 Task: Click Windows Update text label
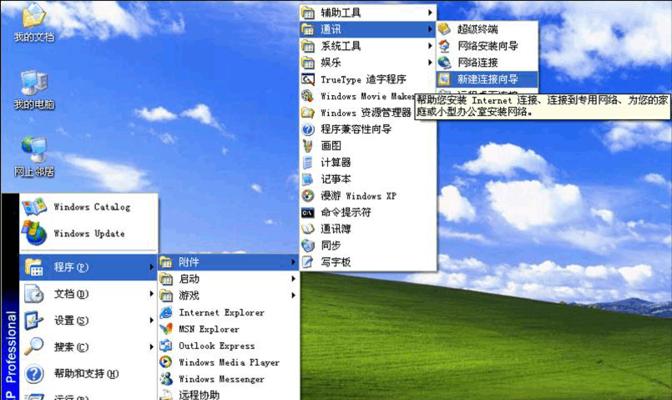coord(89,234)
